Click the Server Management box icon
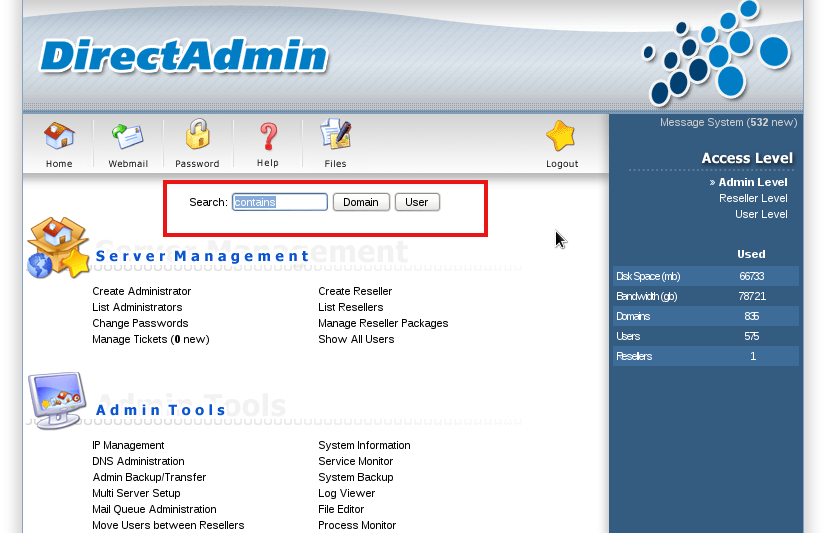 pyautogui.click(x=58, y=247)
